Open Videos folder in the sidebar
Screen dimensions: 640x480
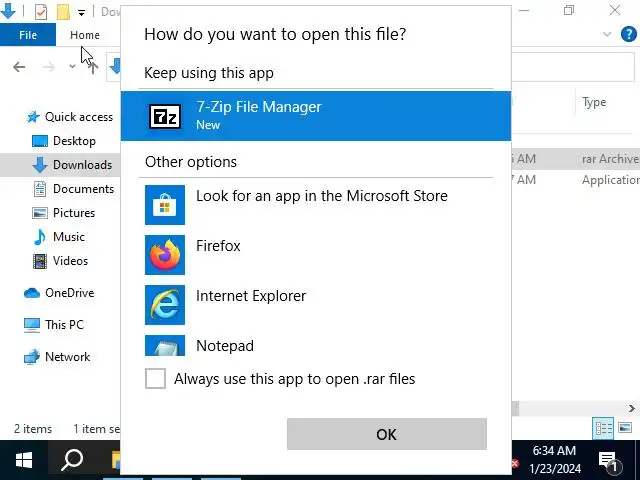[x=60, y=261]
